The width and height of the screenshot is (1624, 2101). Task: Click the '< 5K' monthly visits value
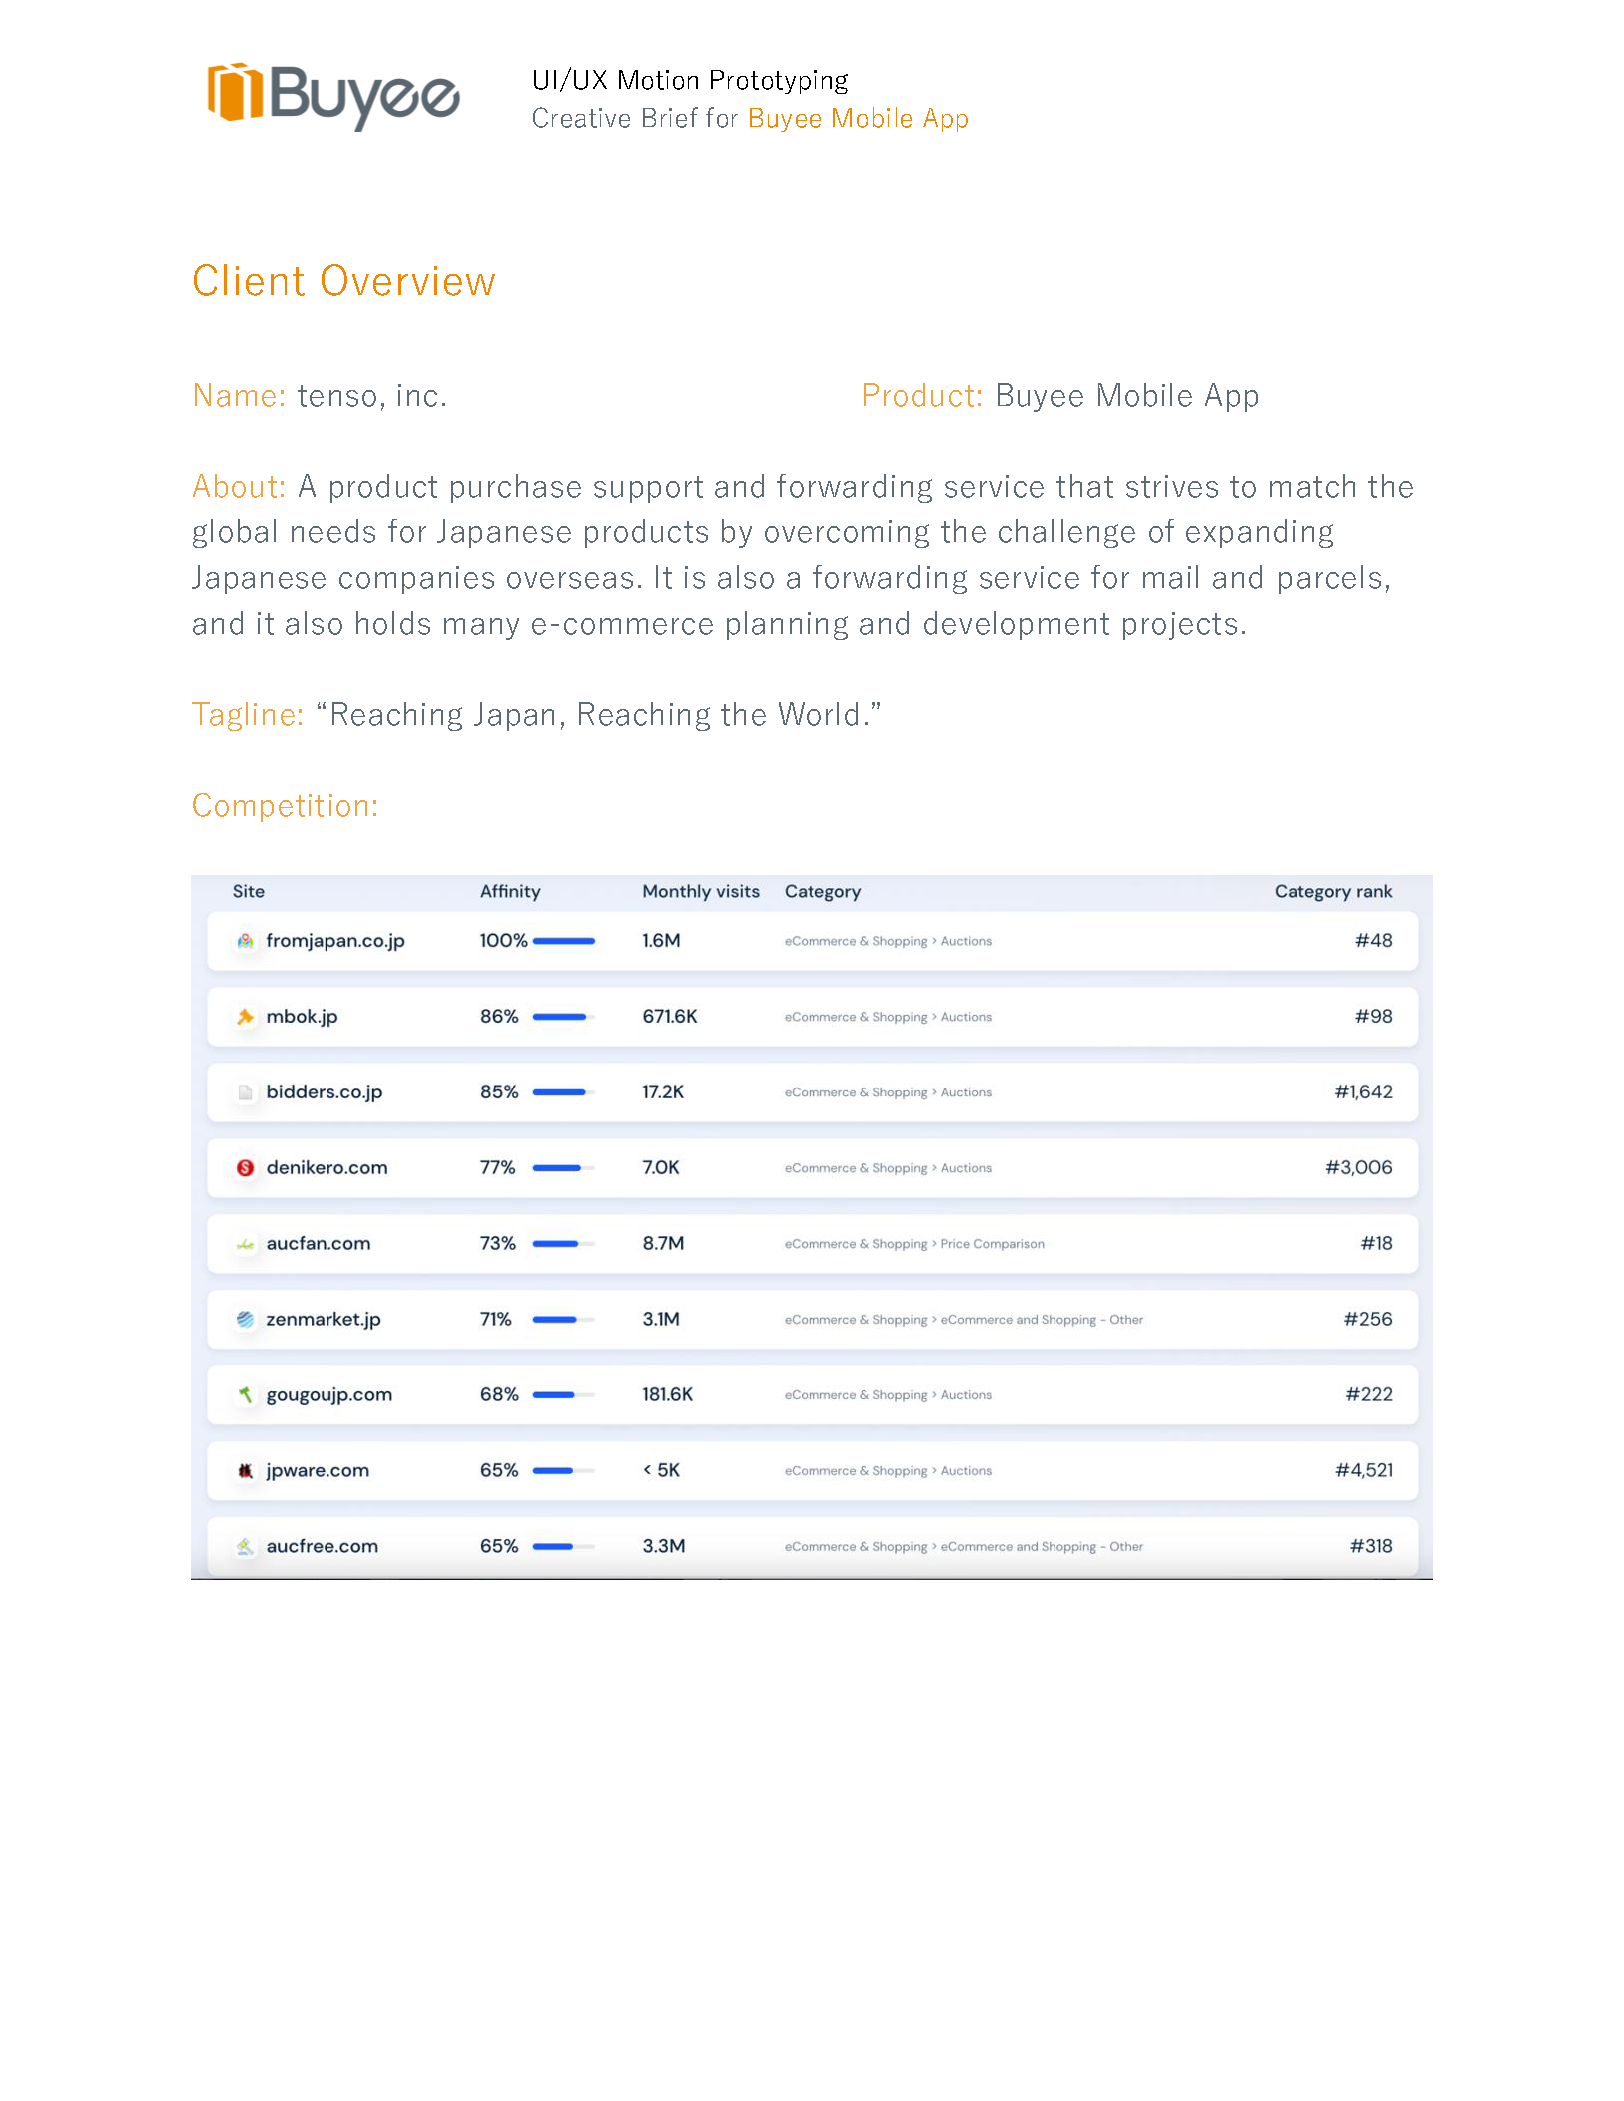tap(661, 1471)
